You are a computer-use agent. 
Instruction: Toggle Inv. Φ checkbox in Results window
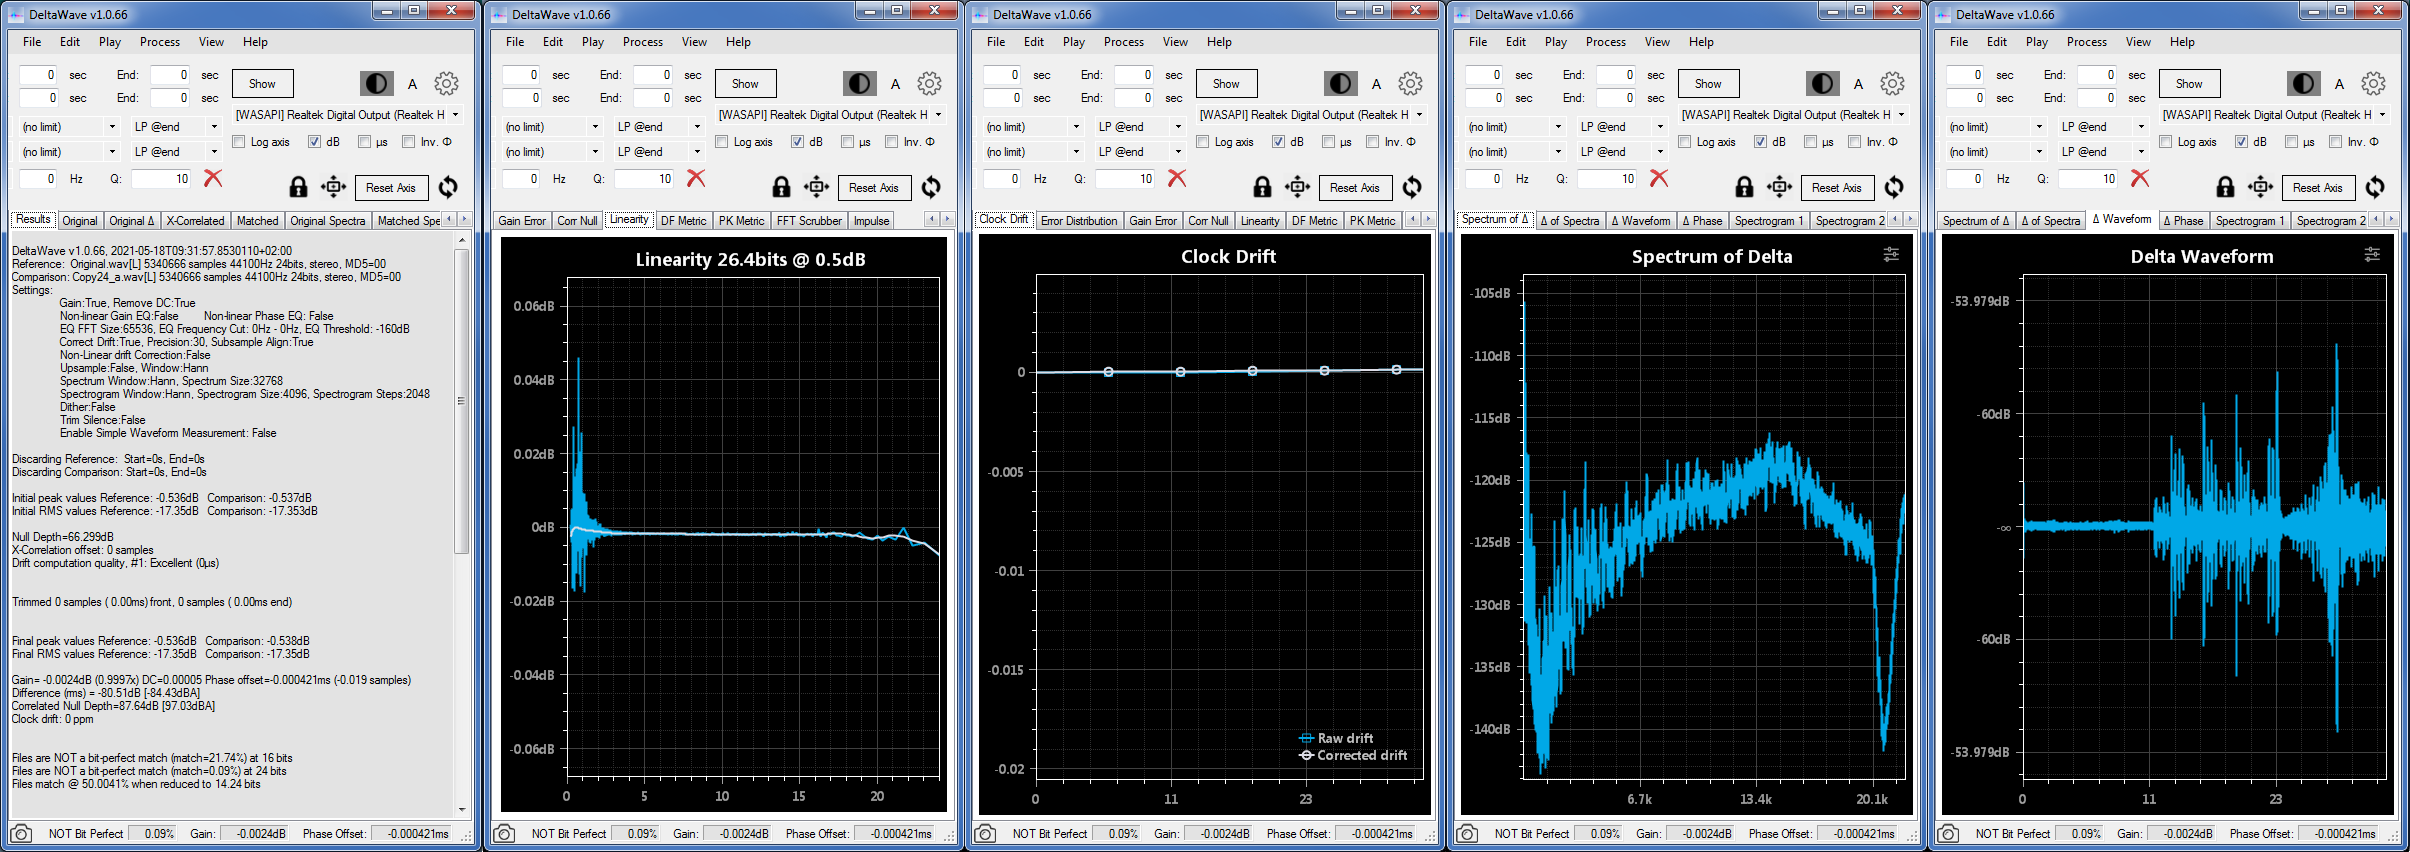coord(408,142)
